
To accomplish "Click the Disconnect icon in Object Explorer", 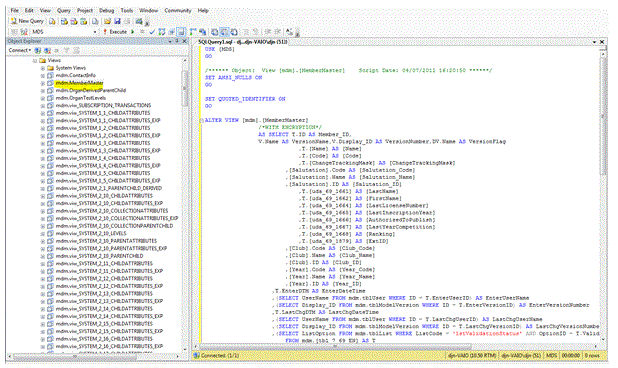I will [x=47, y=50].
